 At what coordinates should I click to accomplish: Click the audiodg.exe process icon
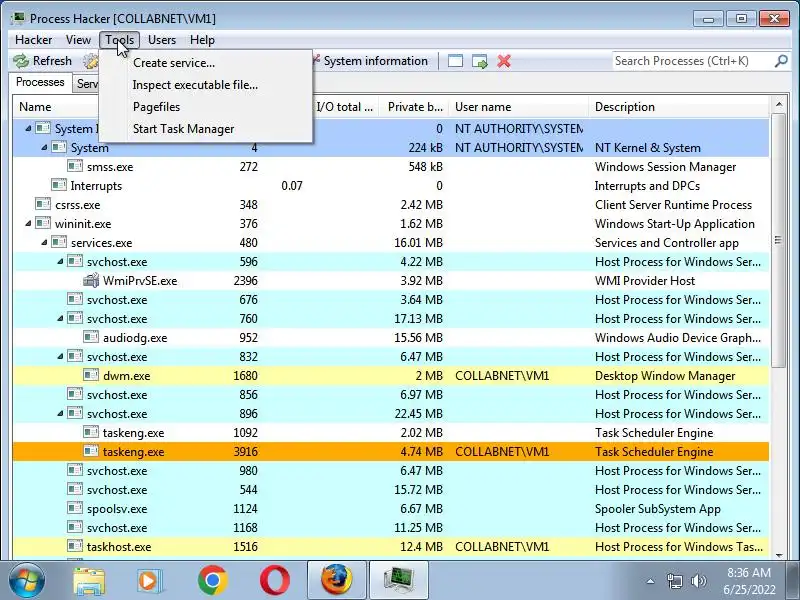point(91,337)
